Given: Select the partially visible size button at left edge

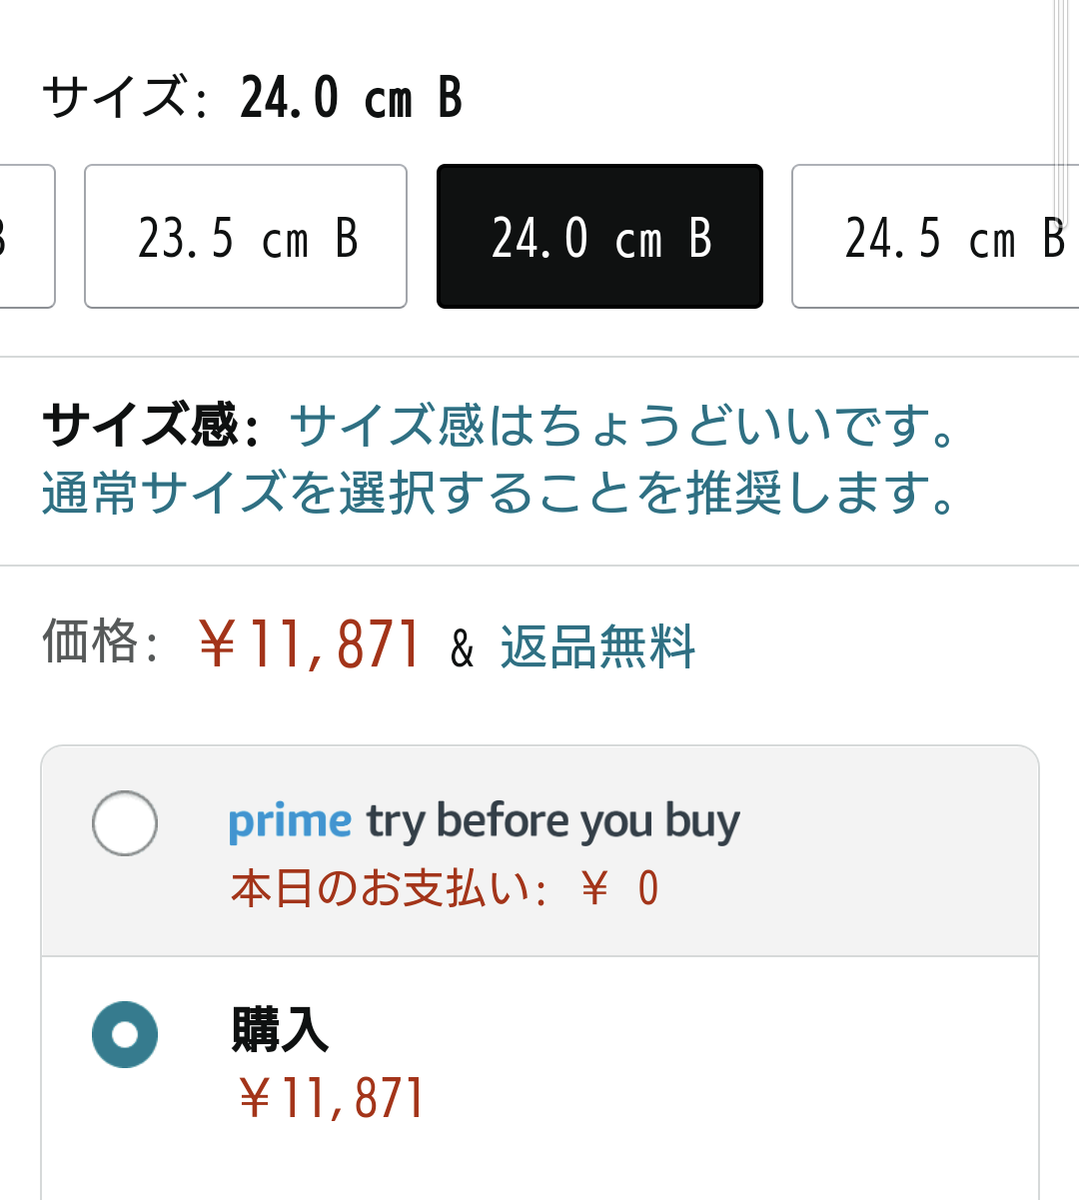Looking at the screenshot, I should coord(25,237).
